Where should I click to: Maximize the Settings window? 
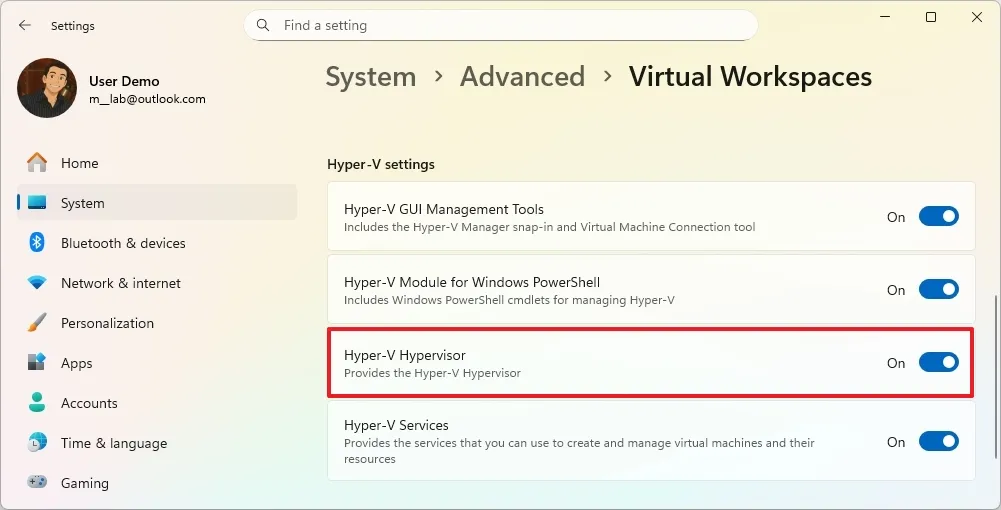(x=931, y=17)
